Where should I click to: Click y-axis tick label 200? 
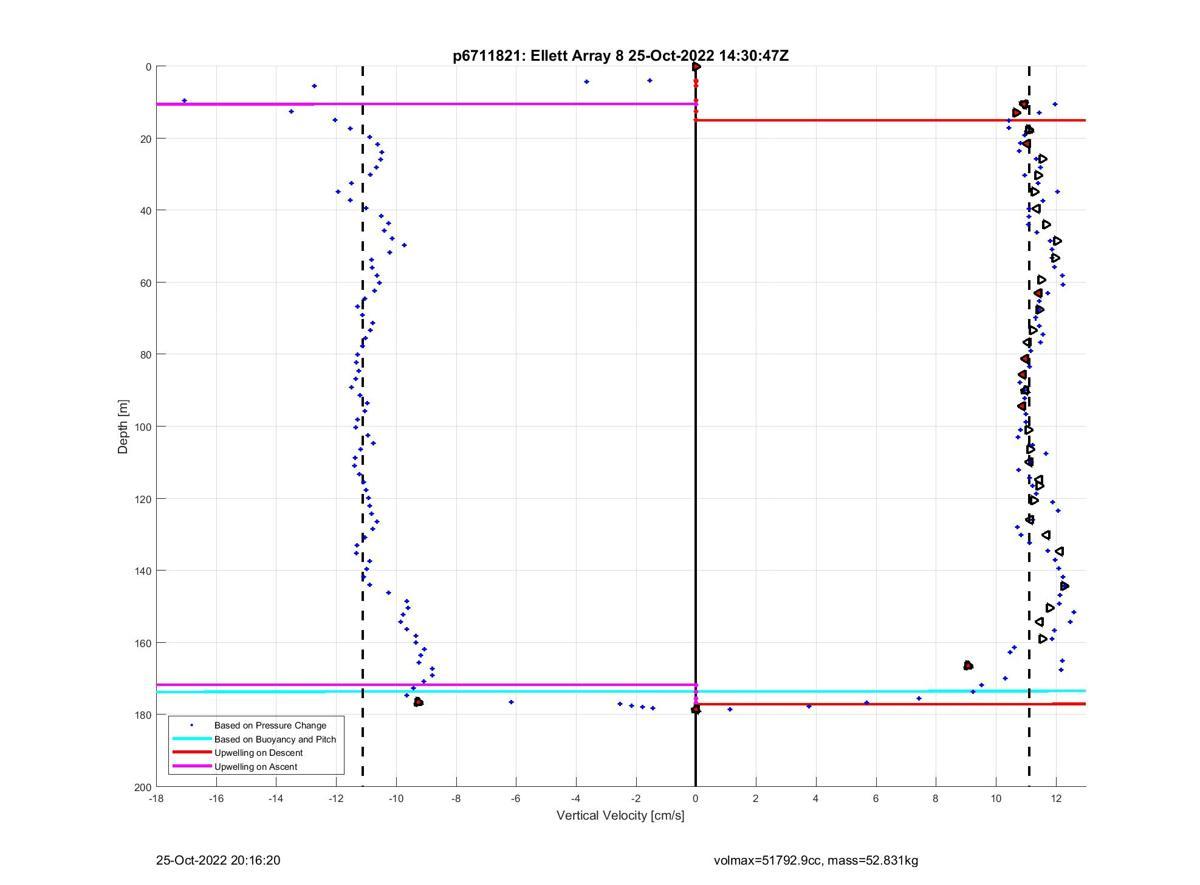[143, 787]
